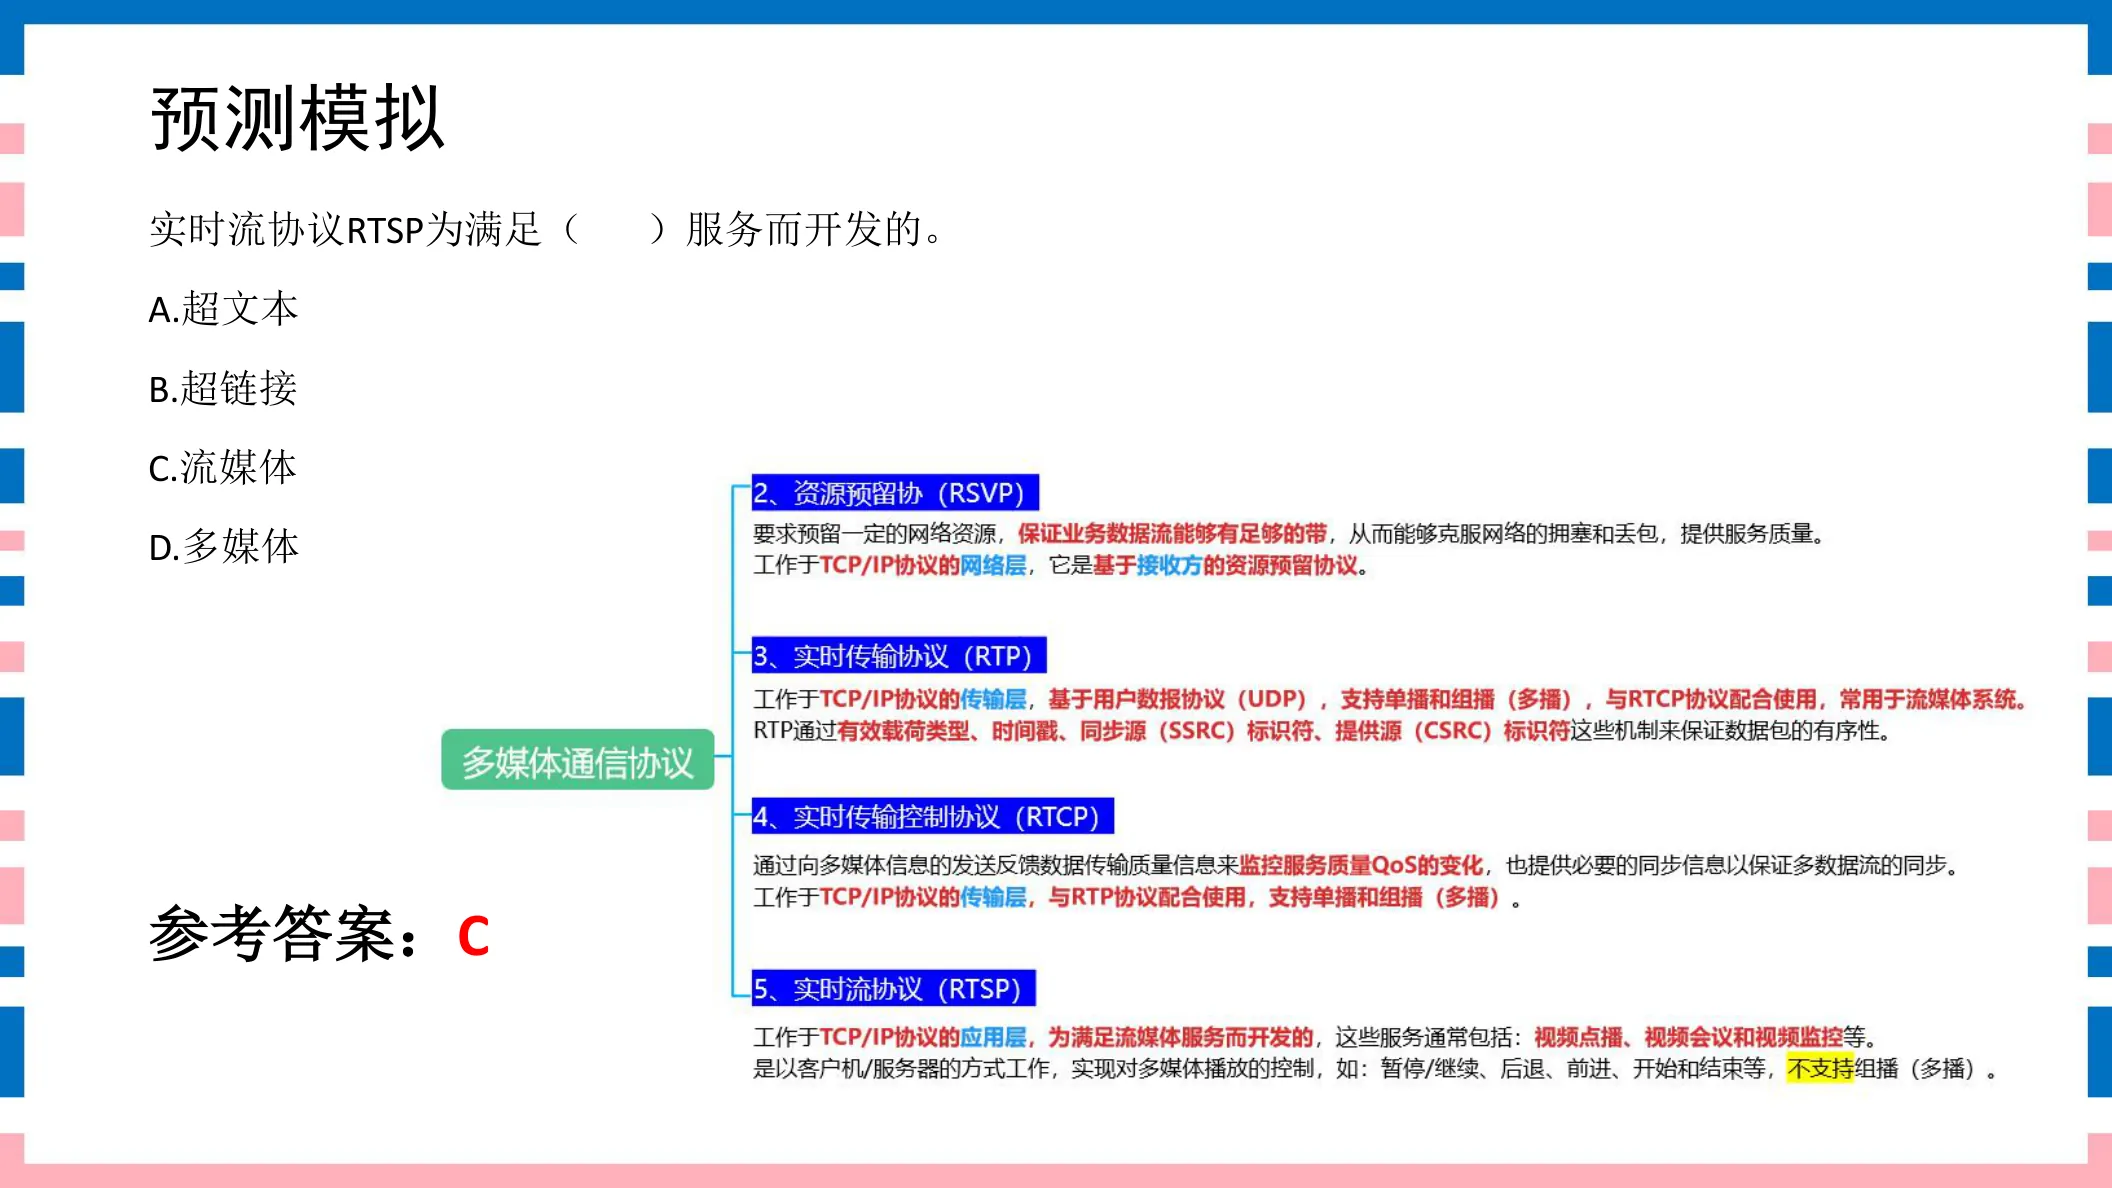Viewport: 2112px width, 1188px height.
Task: Select the 2、资源预留协 (RSVP) heading
Action: click(895, 493)
